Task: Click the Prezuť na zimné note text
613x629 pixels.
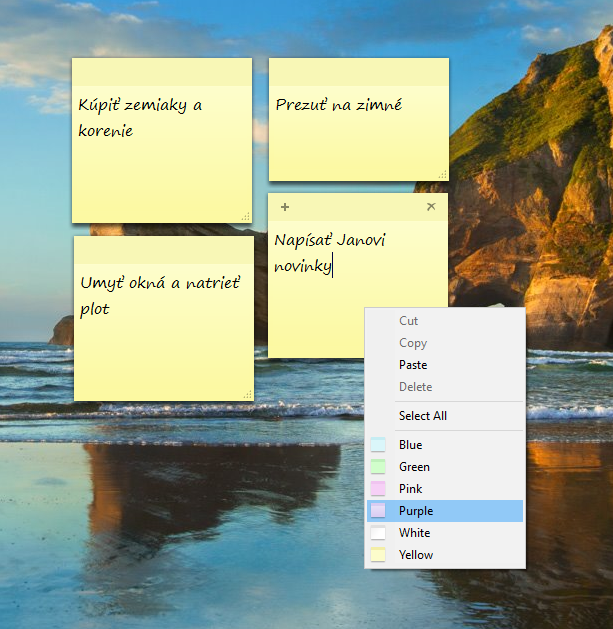Action: click(x=339, y=105)
